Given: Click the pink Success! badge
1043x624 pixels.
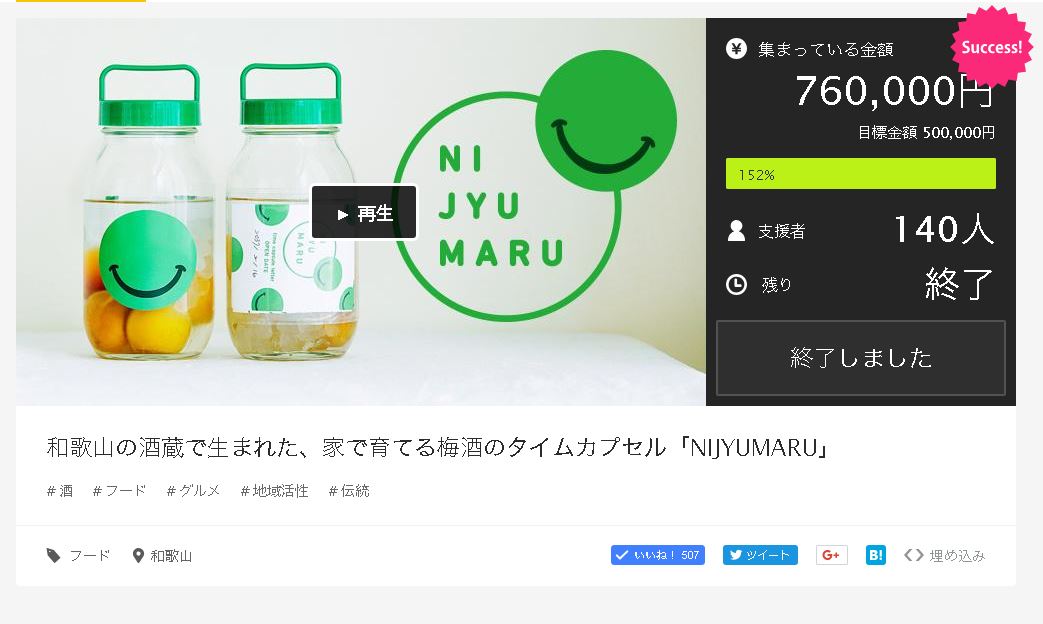Looking at the screenshot, I should click(x=991, y=47).
